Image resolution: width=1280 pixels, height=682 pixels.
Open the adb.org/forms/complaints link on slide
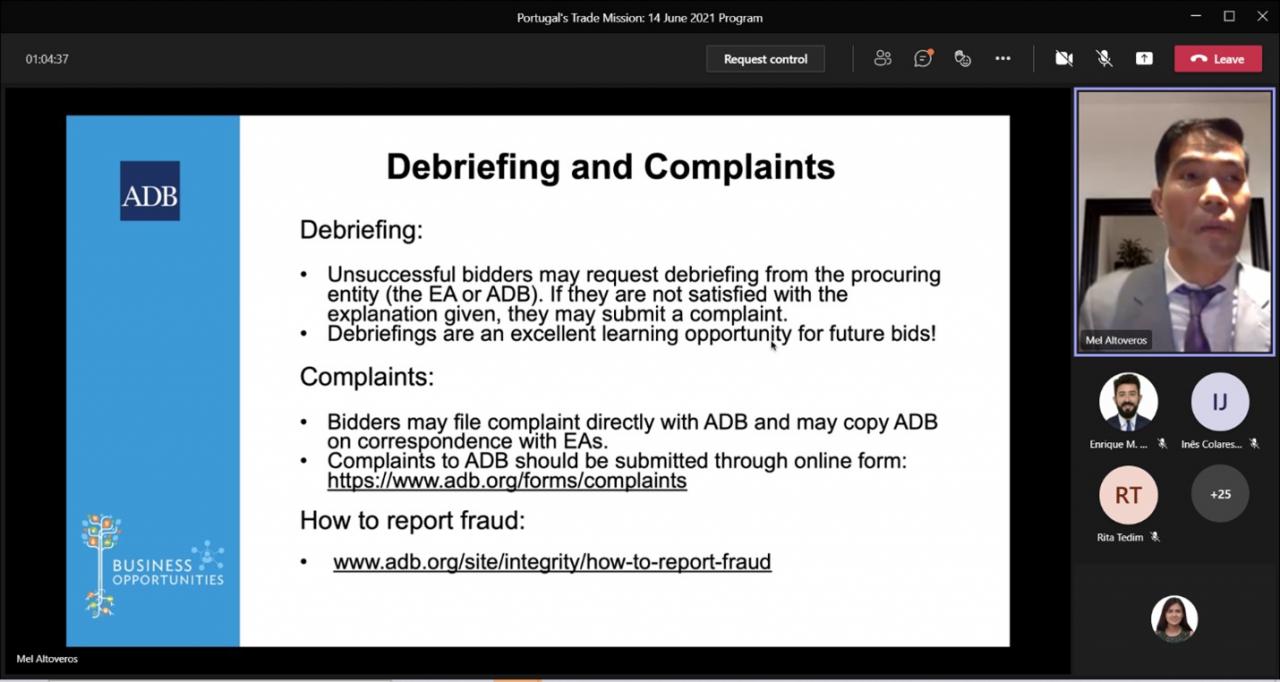point(507,480)
